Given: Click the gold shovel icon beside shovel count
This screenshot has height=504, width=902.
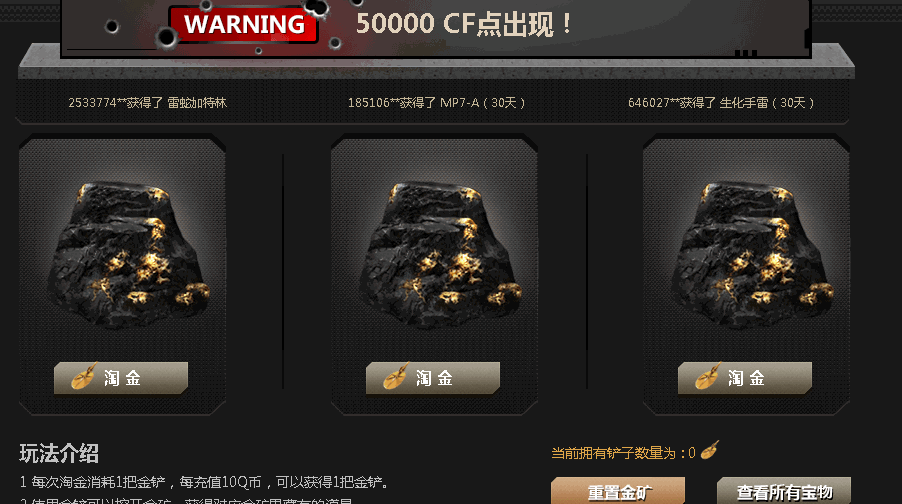Looking at the screenshot, I should [710, 450].
